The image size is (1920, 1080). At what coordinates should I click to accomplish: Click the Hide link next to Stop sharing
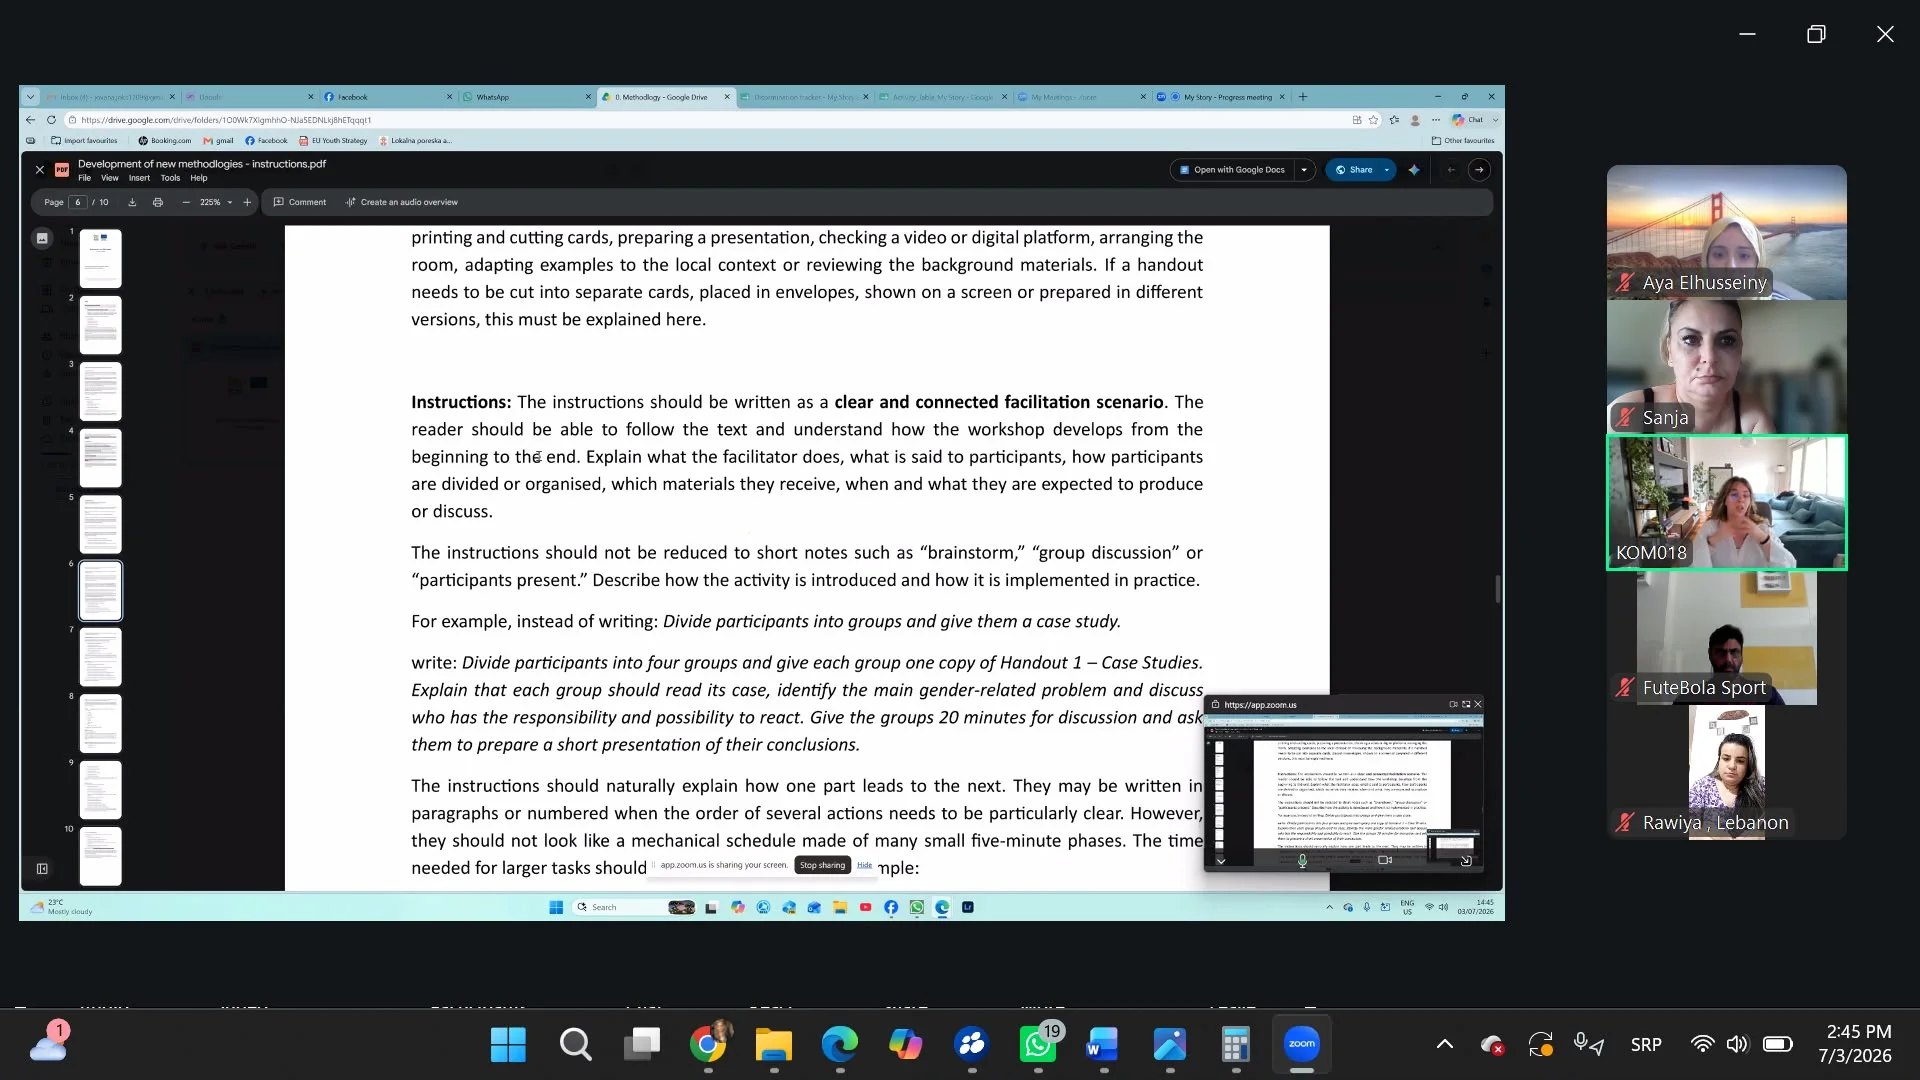tap(864, 866)
